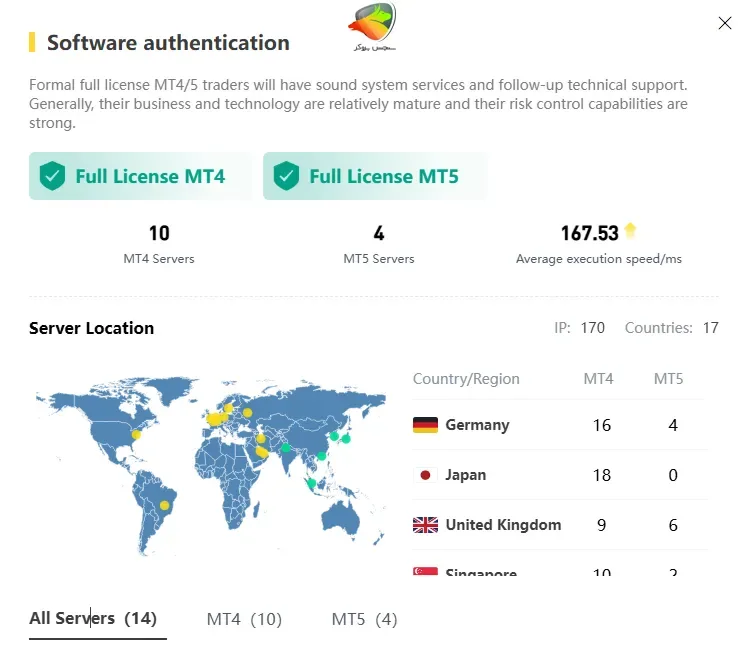
Task: Click Japan's MT5 count 0
Action: point(673,475)
